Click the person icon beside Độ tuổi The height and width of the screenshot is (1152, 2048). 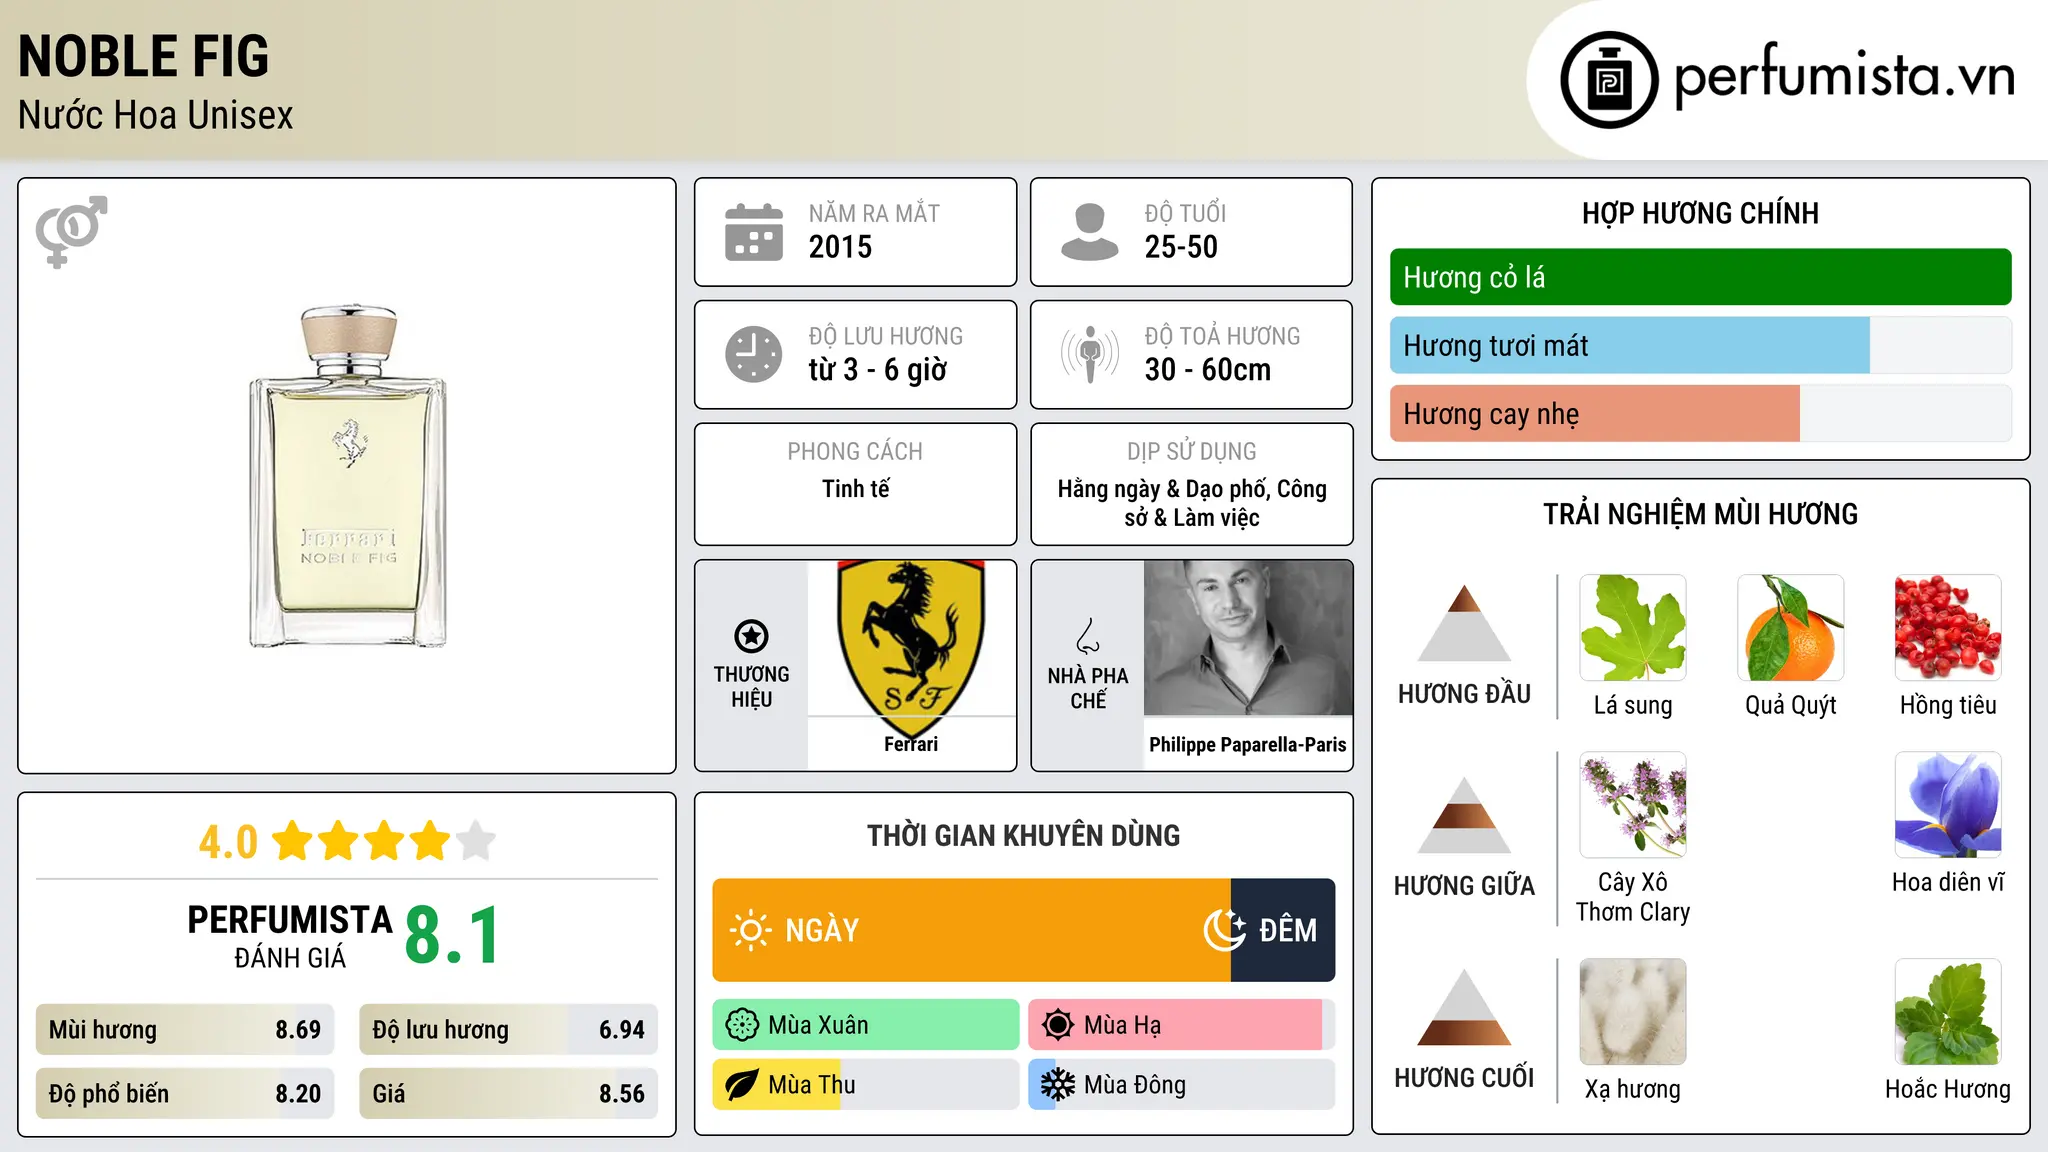(1089, 232)
